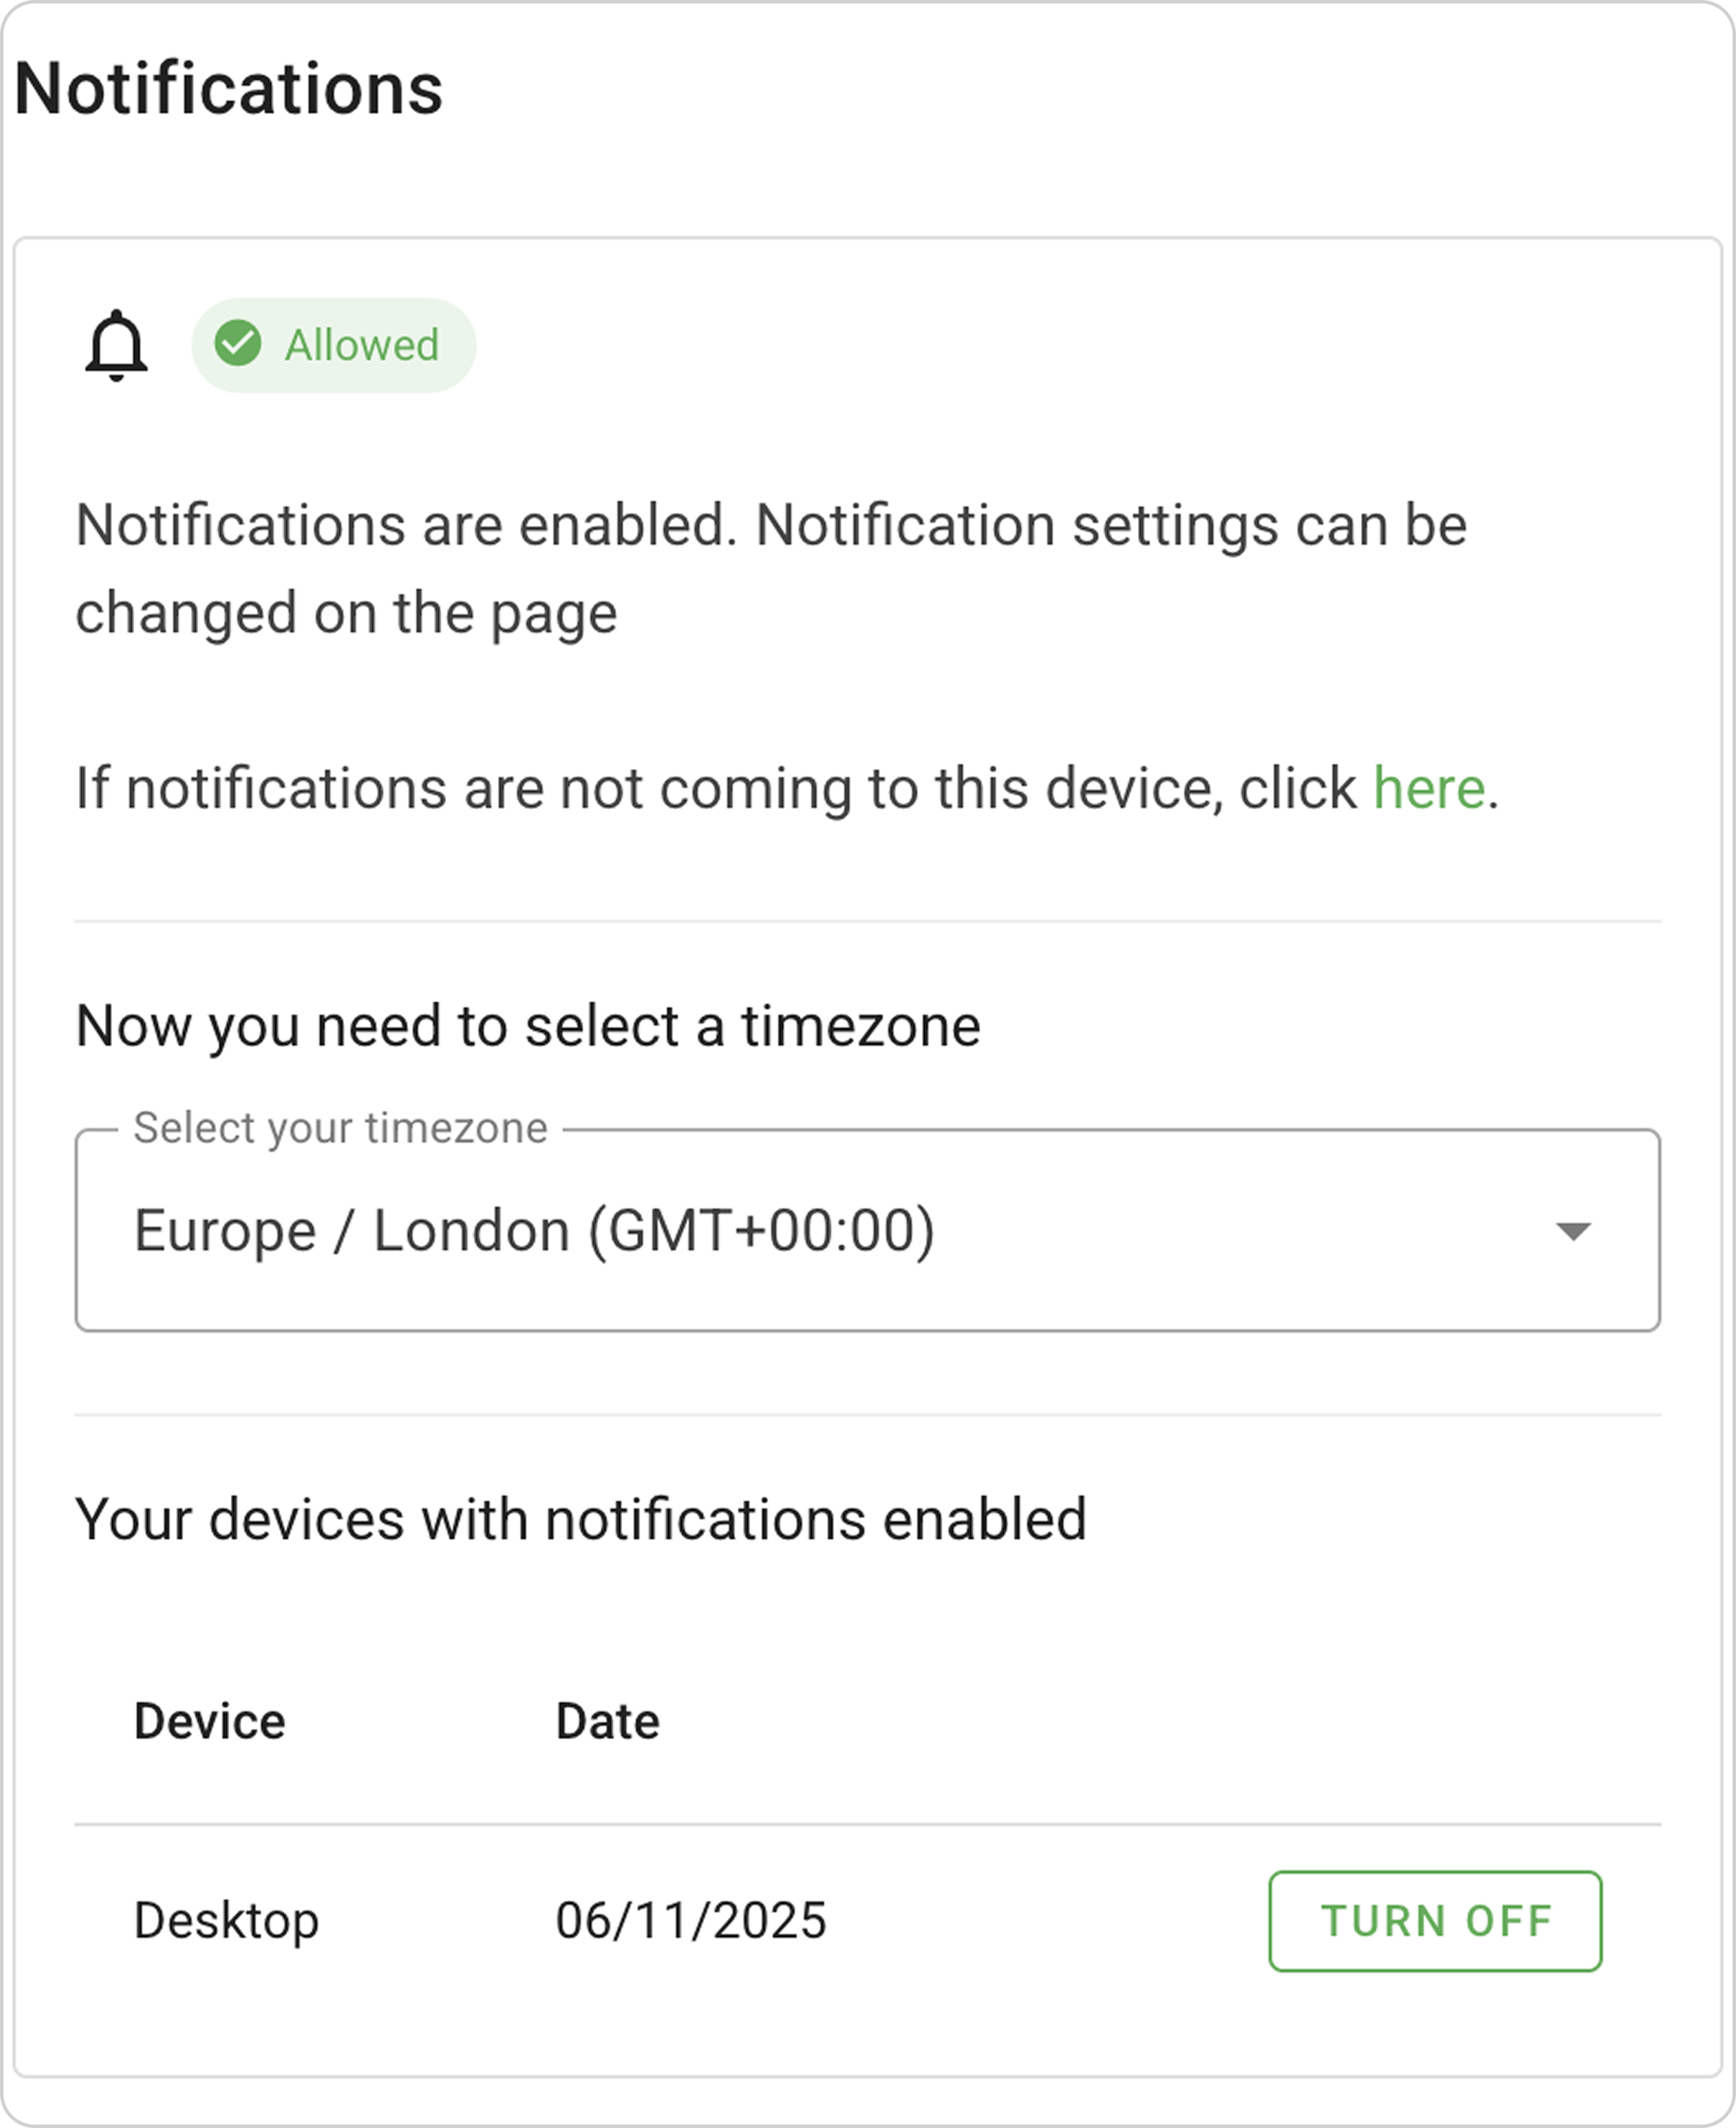Turn off notifications for the Desktop device
Viewport: 1736px width, 2128px height.
(1435, 1921)
